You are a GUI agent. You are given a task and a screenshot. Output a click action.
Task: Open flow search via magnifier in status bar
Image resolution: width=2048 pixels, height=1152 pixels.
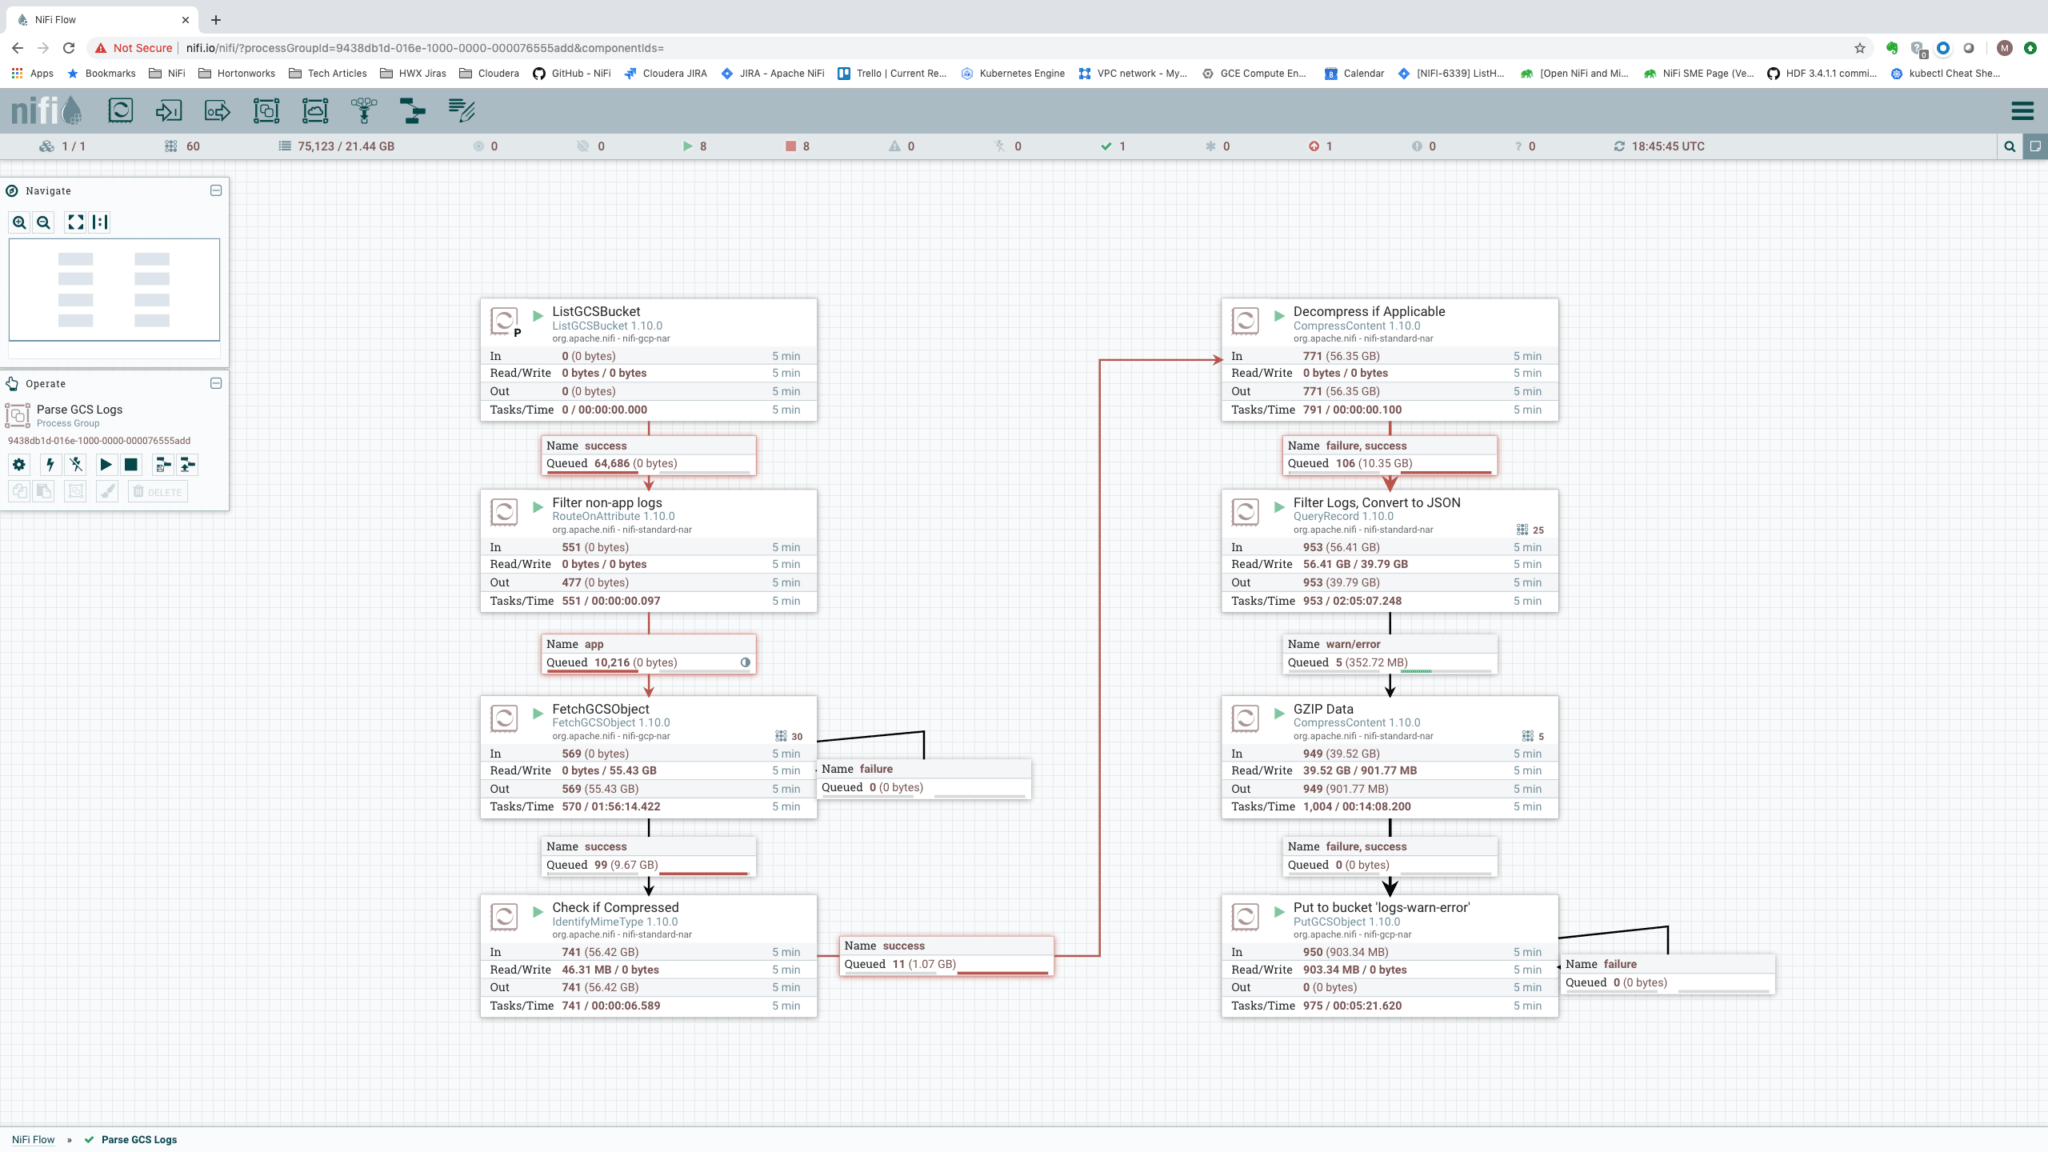[2010, 146]
